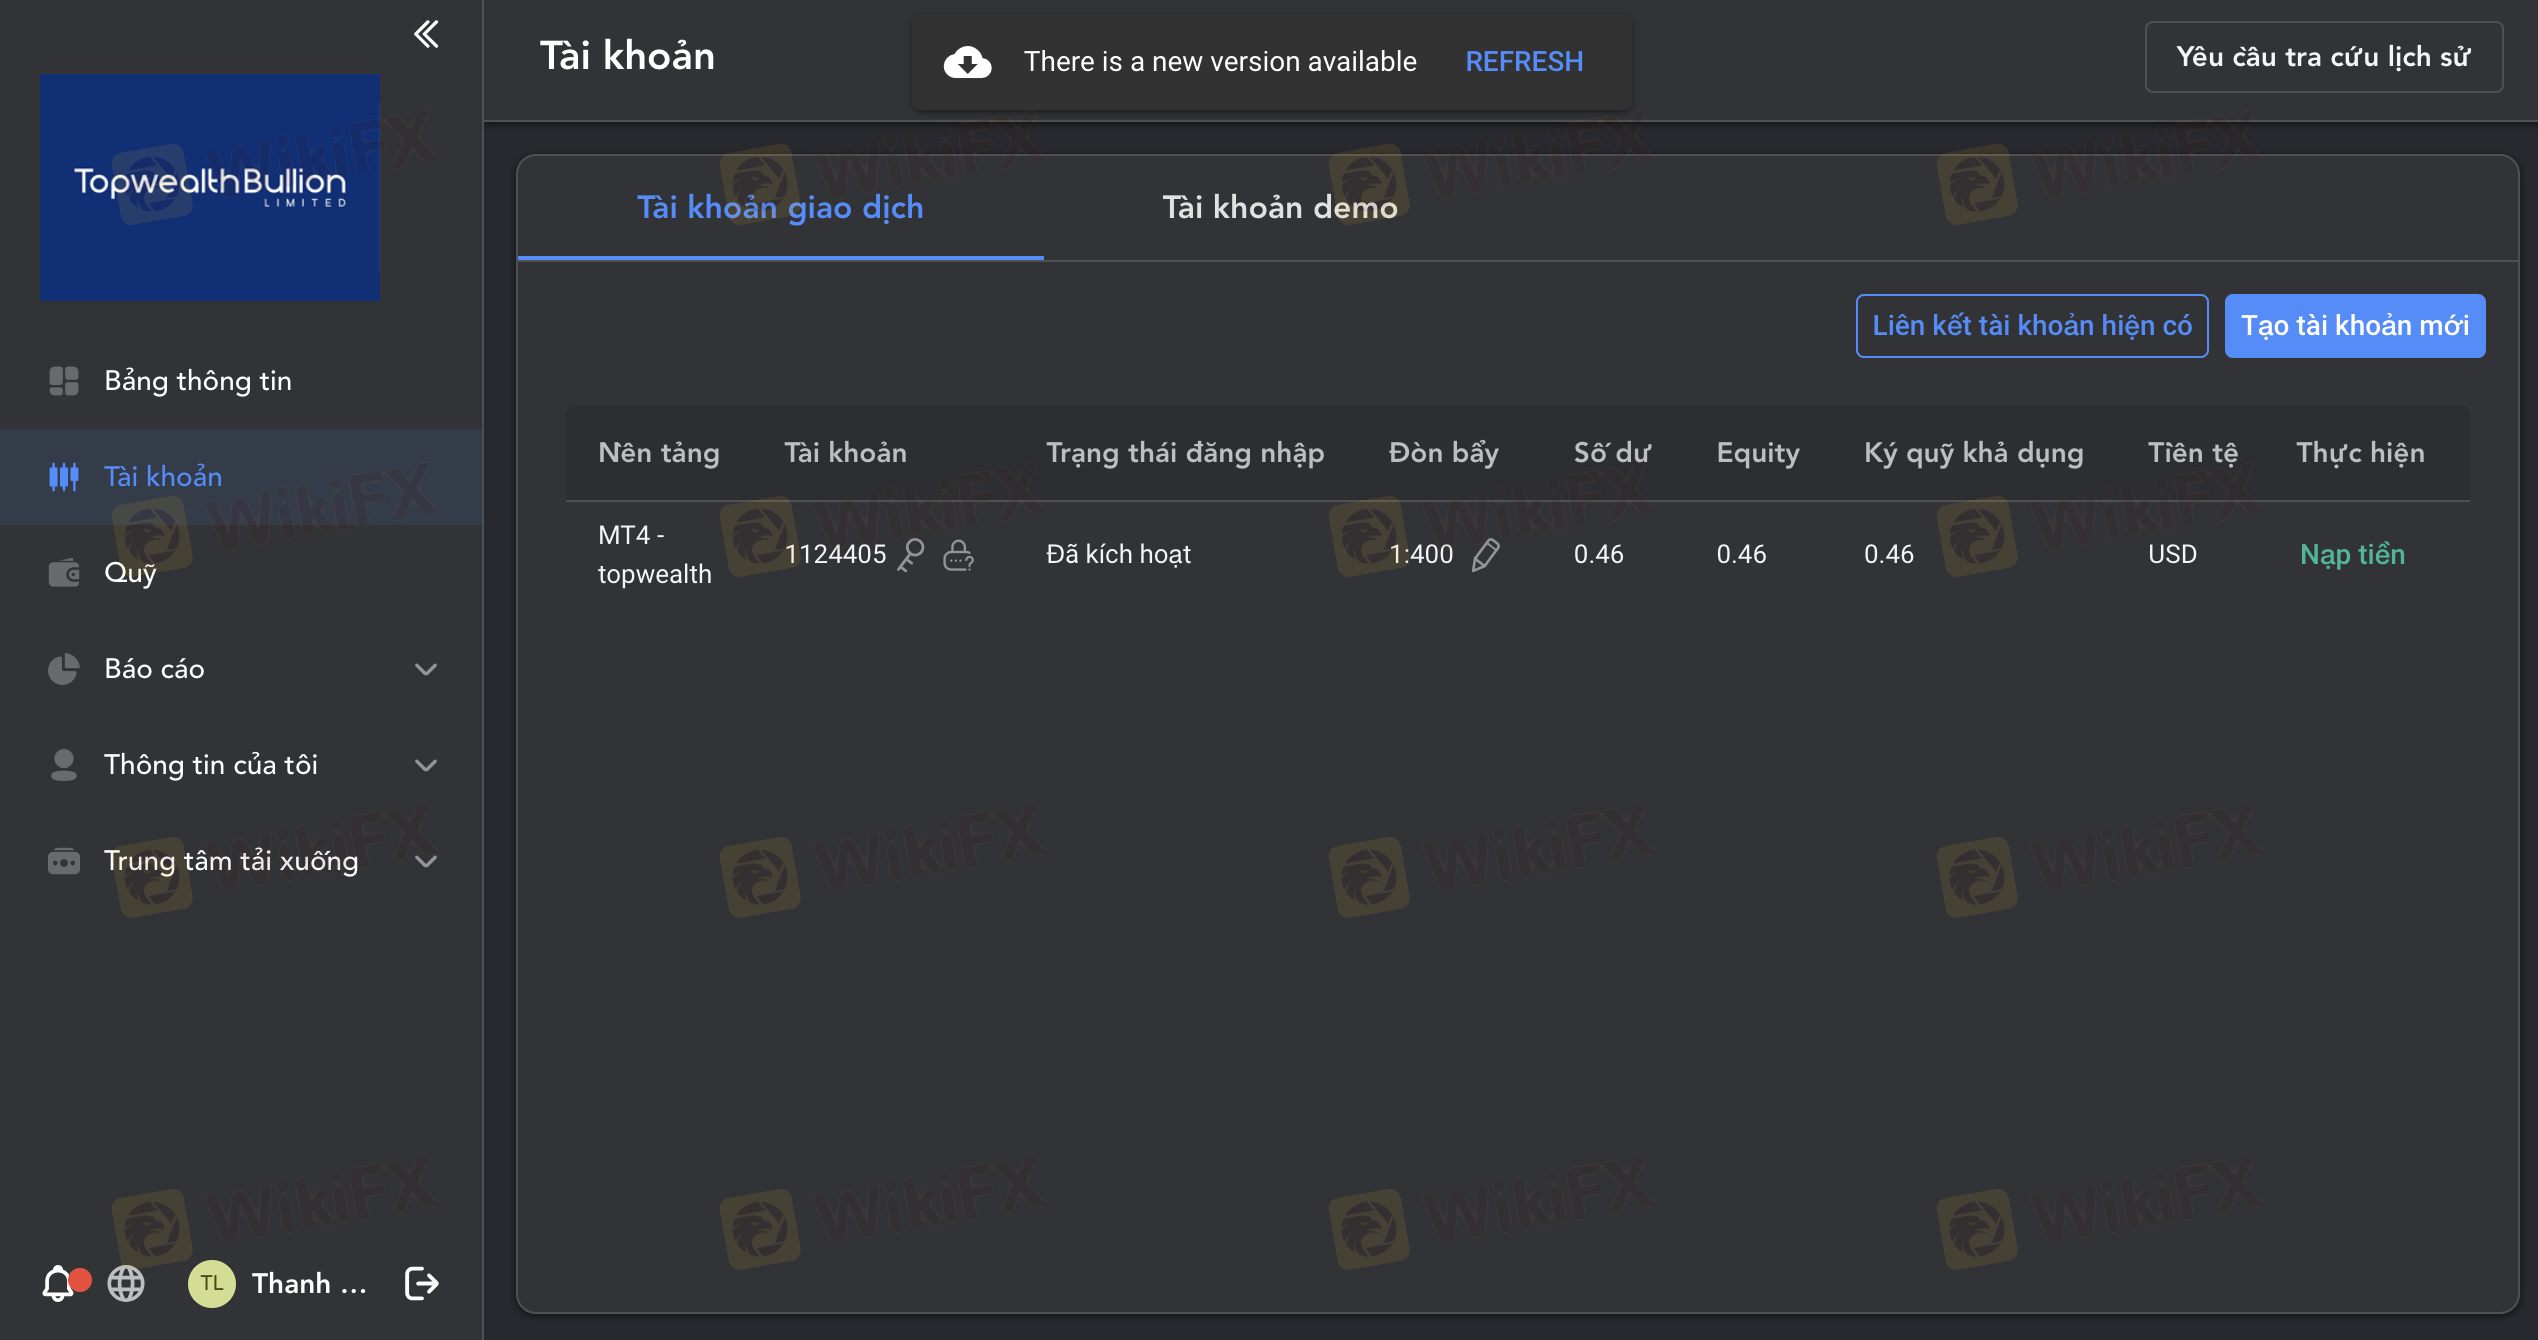2538x1340 pixels.
Task: Log out using the exit arrow icon
Action: [x=421, y=1283]
